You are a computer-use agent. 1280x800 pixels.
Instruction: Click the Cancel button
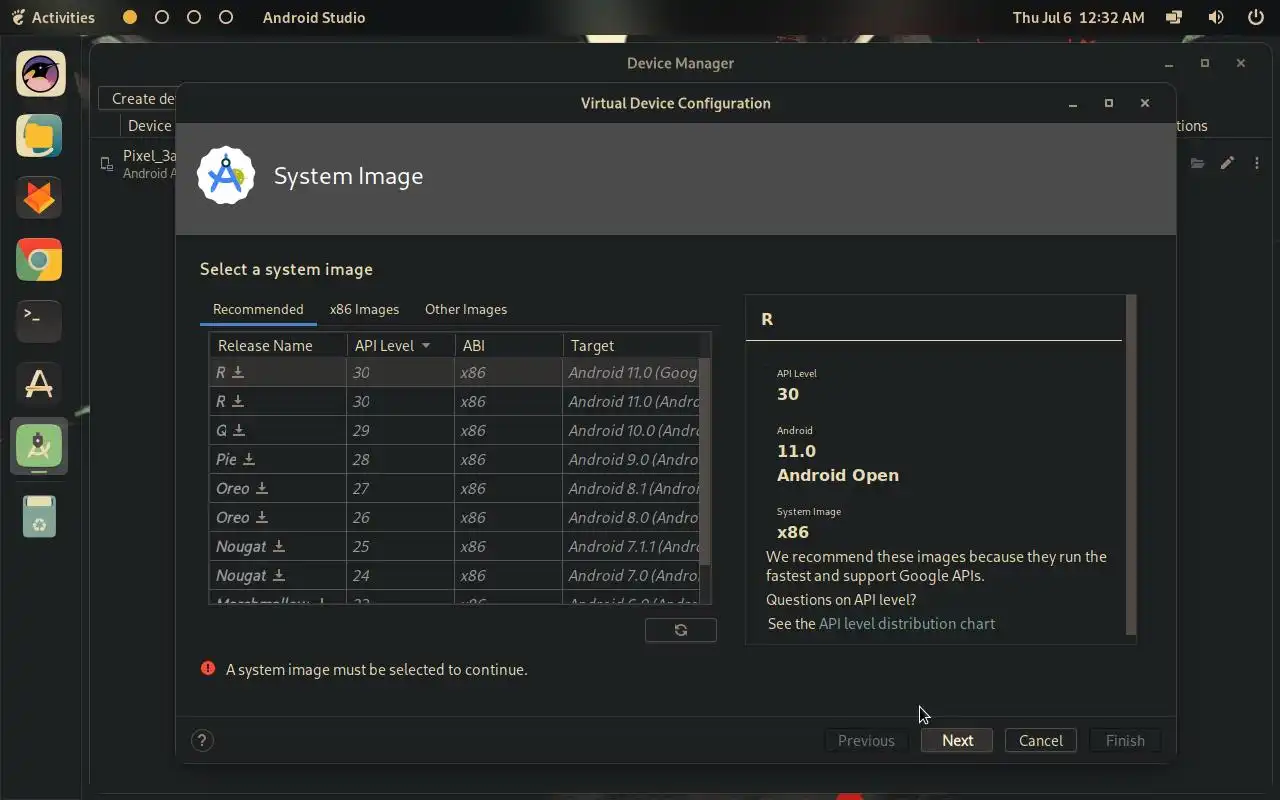[1041, 741]
